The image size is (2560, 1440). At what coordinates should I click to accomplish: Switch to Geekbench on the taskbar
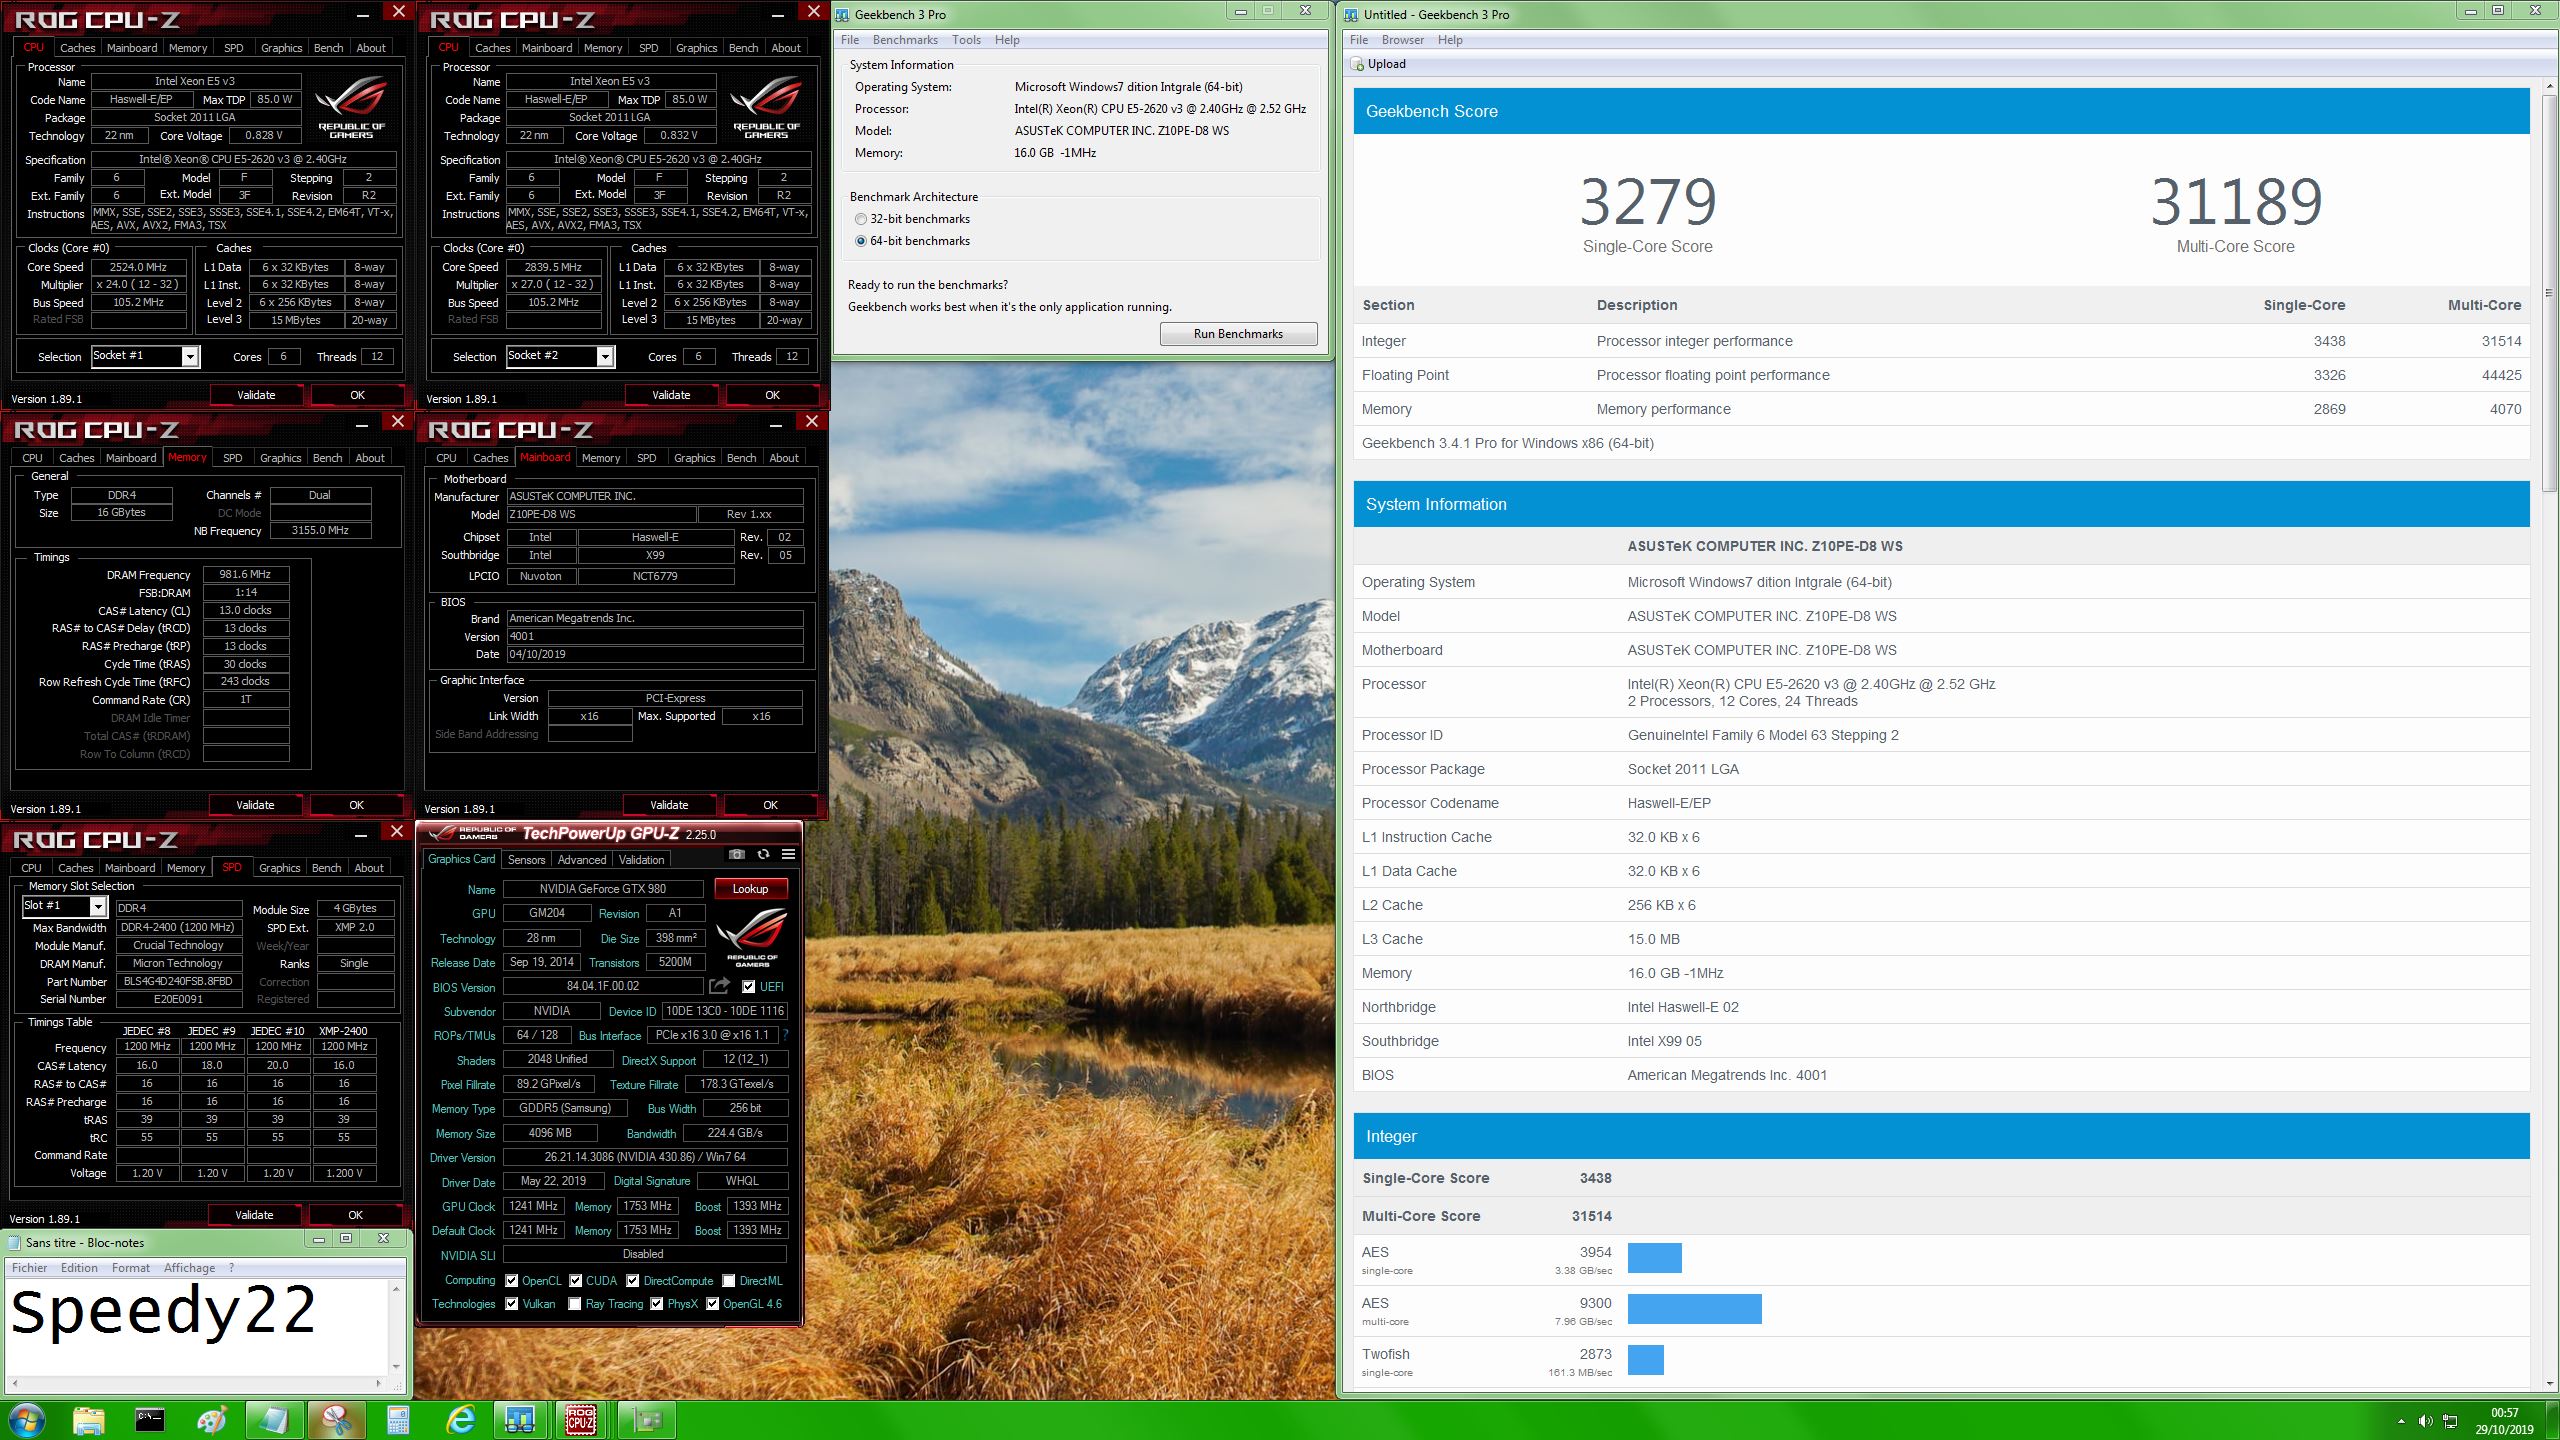(x=520, y=1420)
